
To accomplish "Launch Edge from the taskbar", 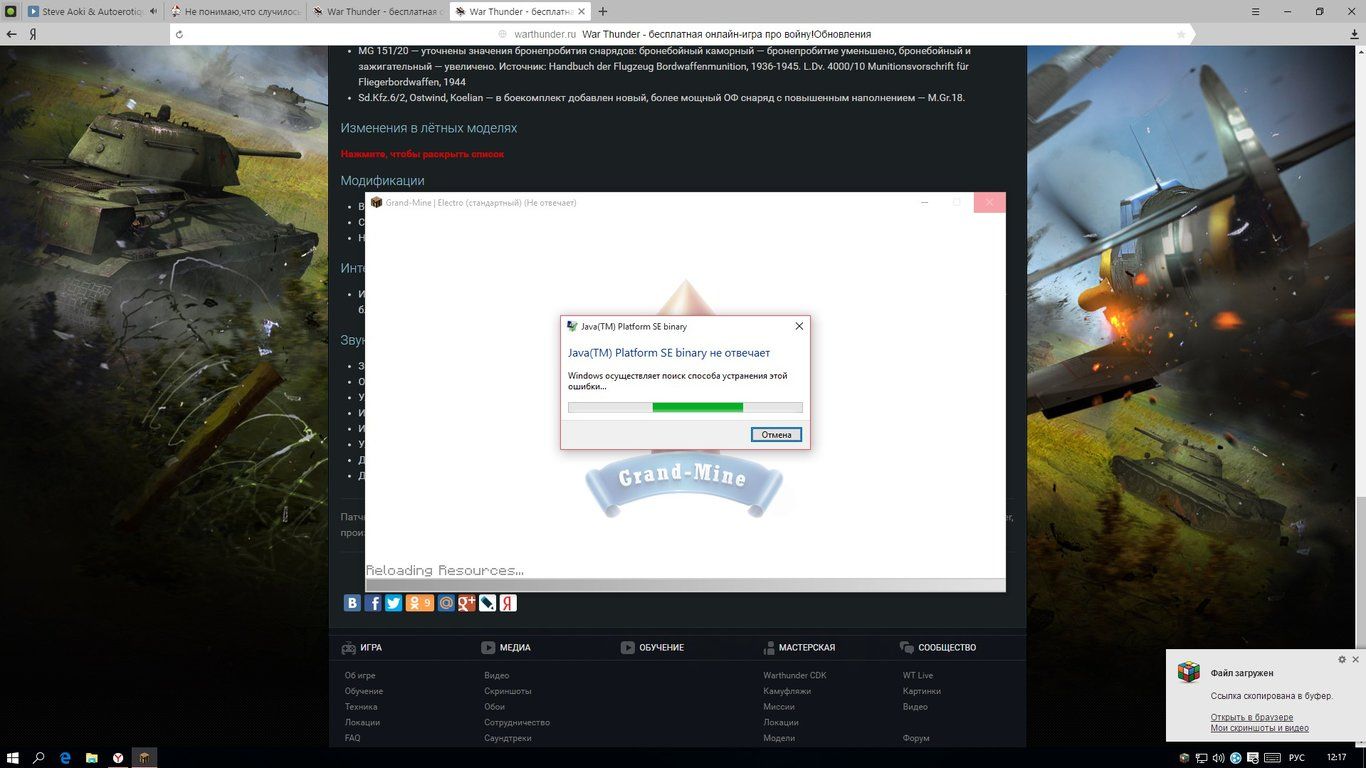I will 66,757.
